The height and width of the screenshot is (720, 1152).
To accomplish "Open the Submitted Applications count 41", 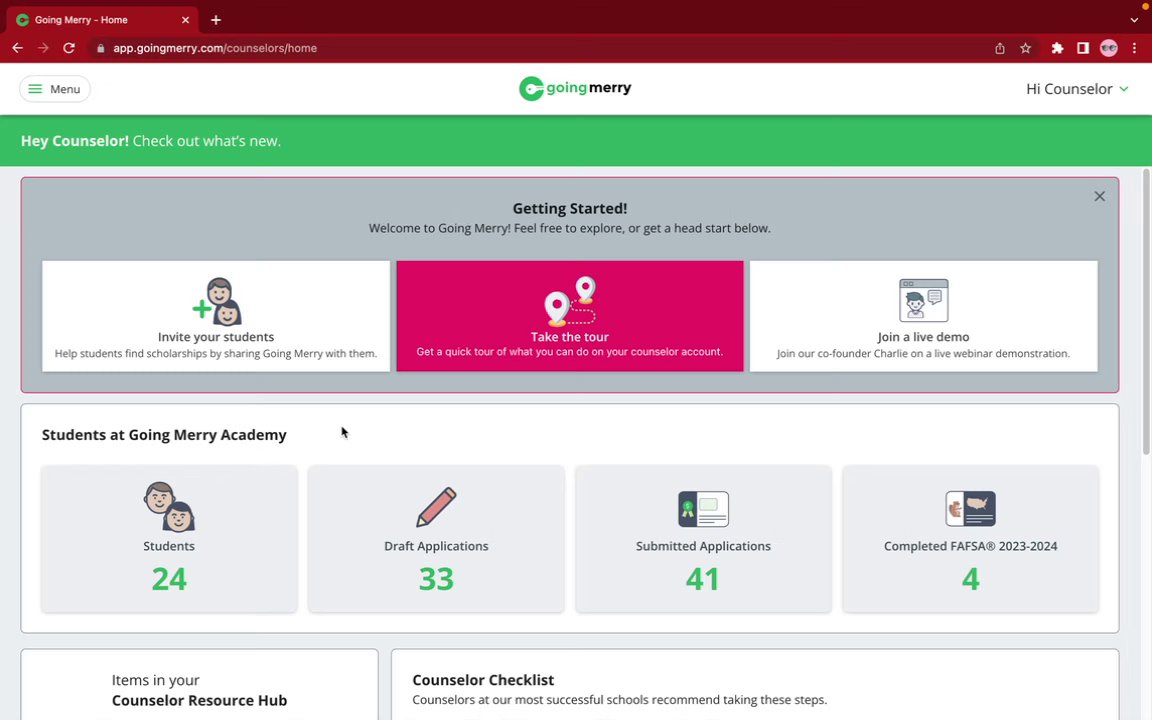I will coord(703,579).
